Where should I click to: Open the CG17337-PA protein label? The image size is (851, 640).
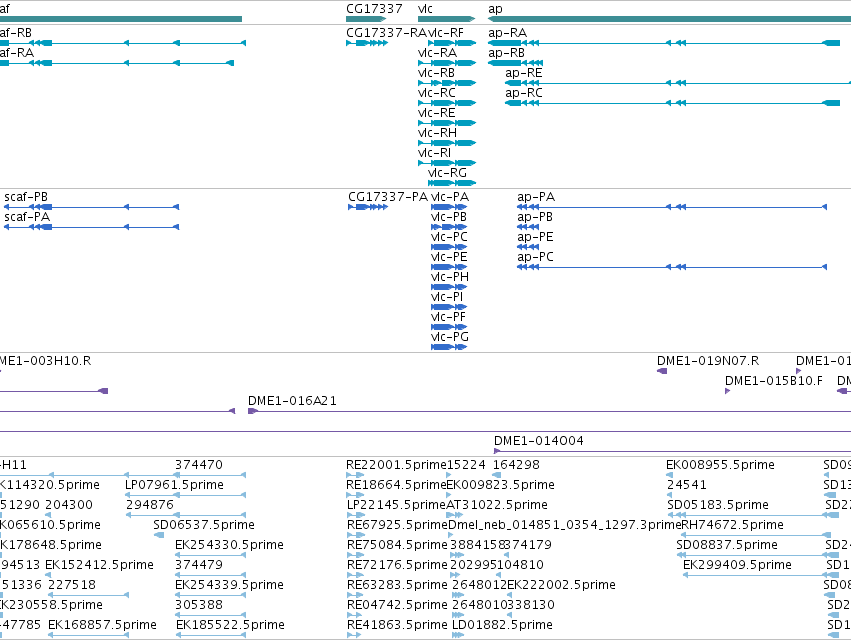point(388,197)
